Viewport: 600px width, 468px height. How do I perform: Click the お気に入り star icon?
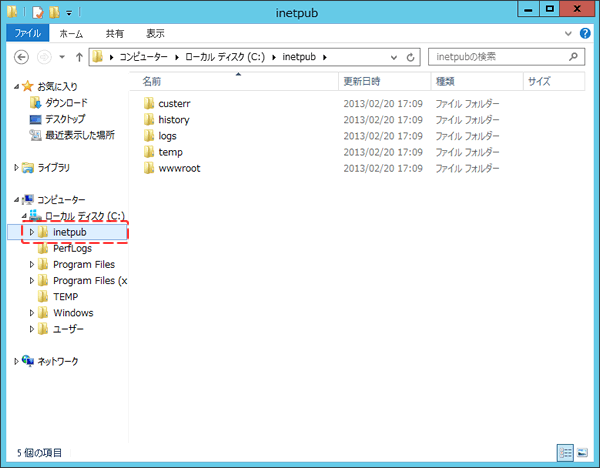pos(28,86)
